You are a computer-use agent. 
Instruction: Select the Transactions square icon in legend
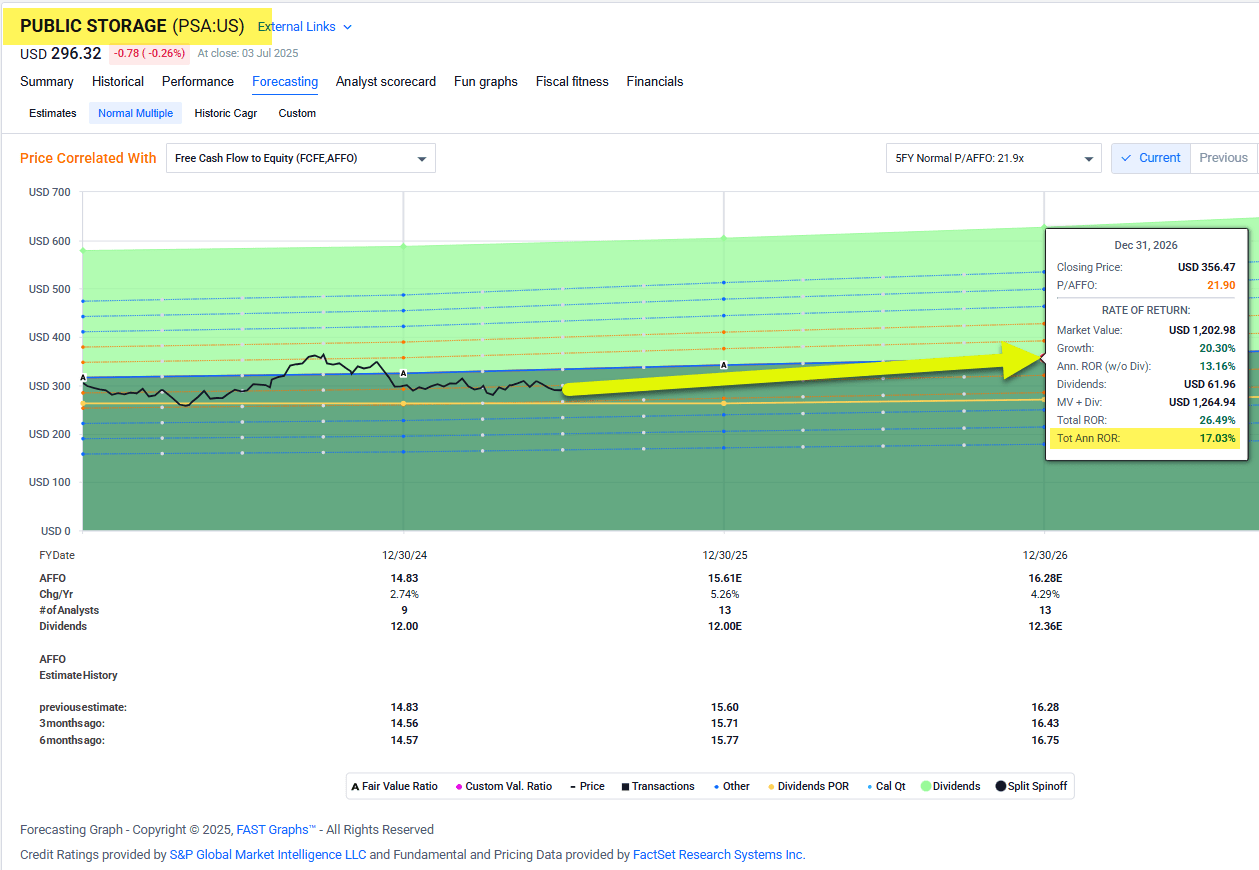(627, 787)
